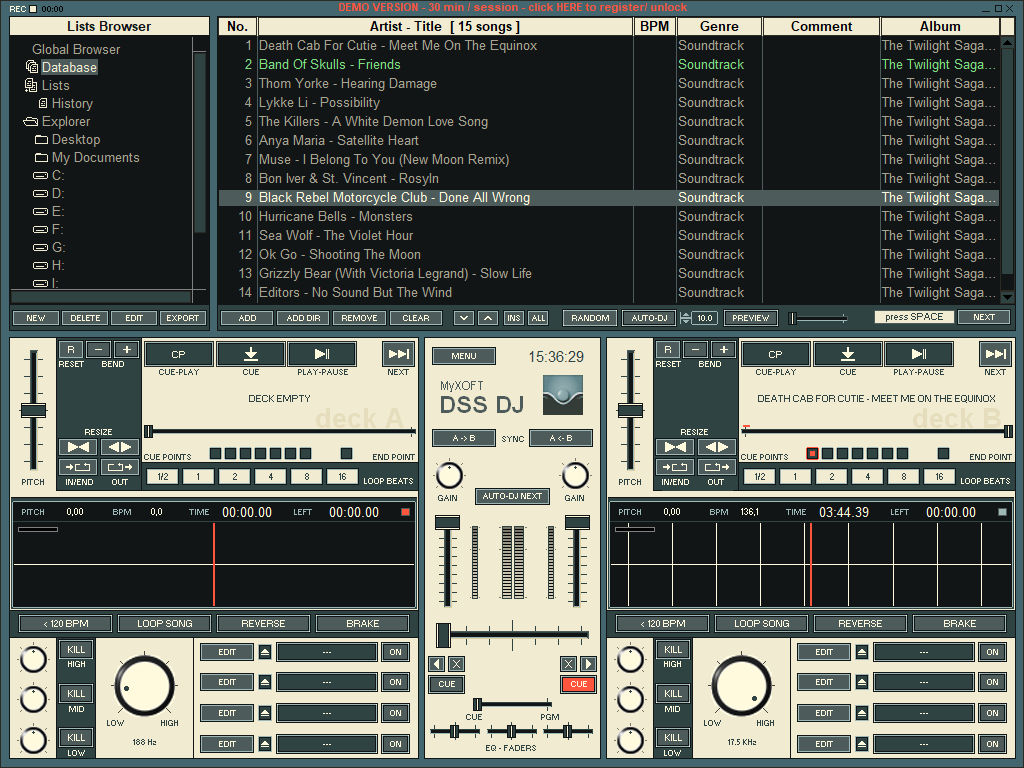Reset pitch with the R button on deck A
This screenshot has height=768, width=1024.
[x=71, y=349]
